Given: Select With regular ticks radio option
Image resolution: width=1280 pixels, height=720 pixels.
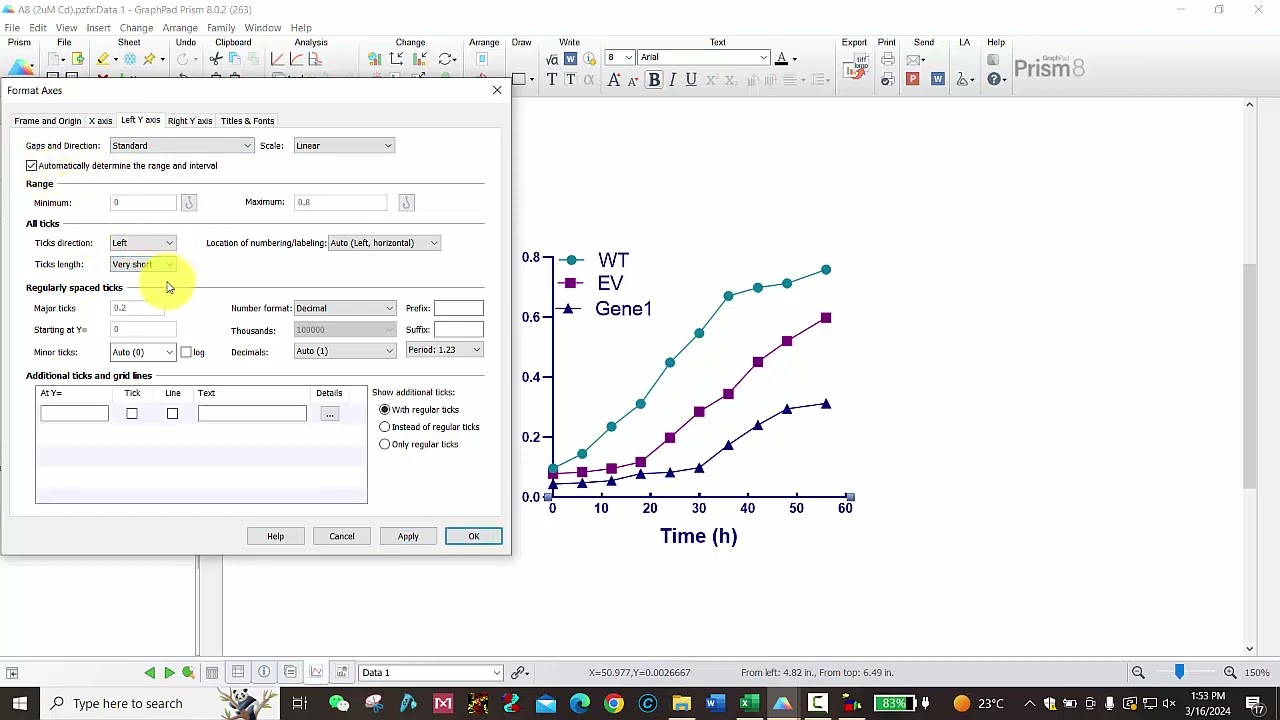Looking at the screenshot, I should point(385,410).
